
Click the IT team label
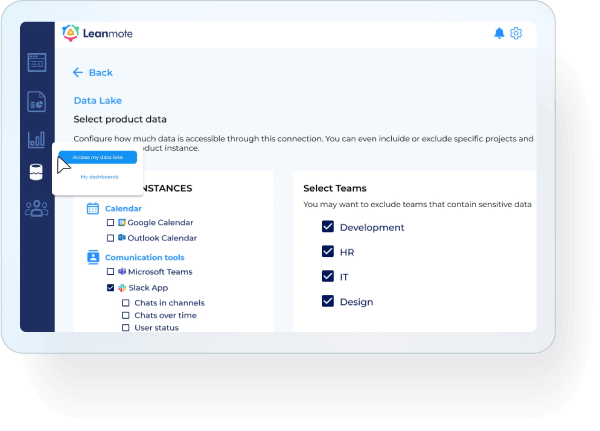tap(344, 277)
